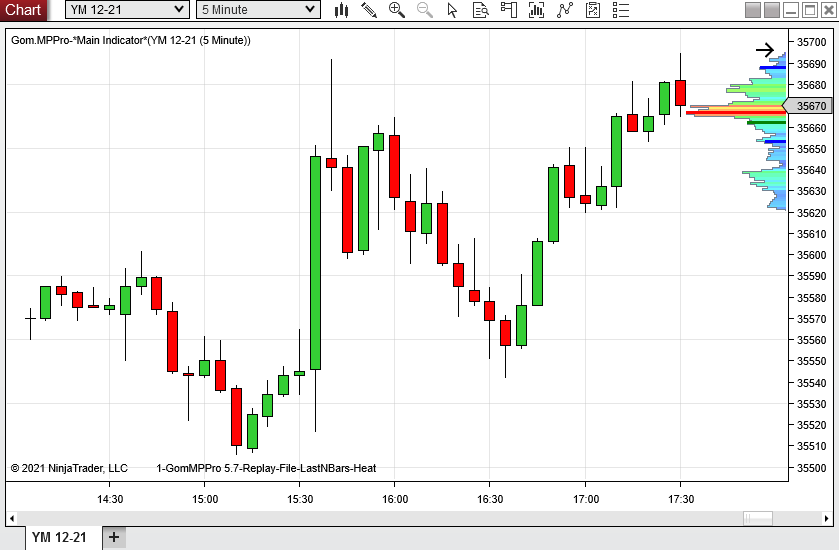Image resolution: width=839 pixels, height=550 pixels.
Task: Open the chart trader icon
Action: (x=509, y=10)
